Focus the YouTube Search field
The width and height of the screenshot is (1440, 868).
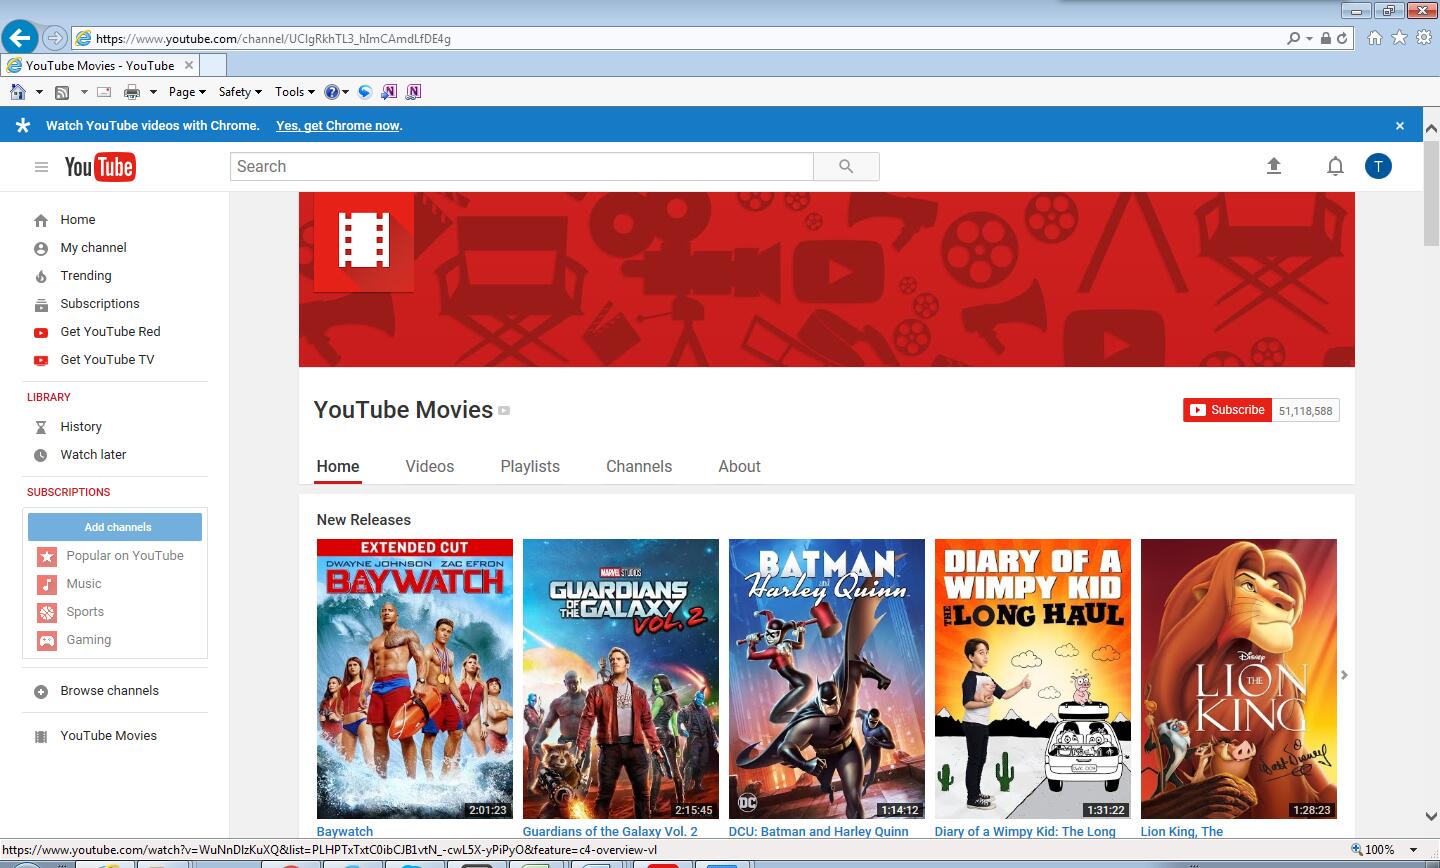tap(522, 167)
